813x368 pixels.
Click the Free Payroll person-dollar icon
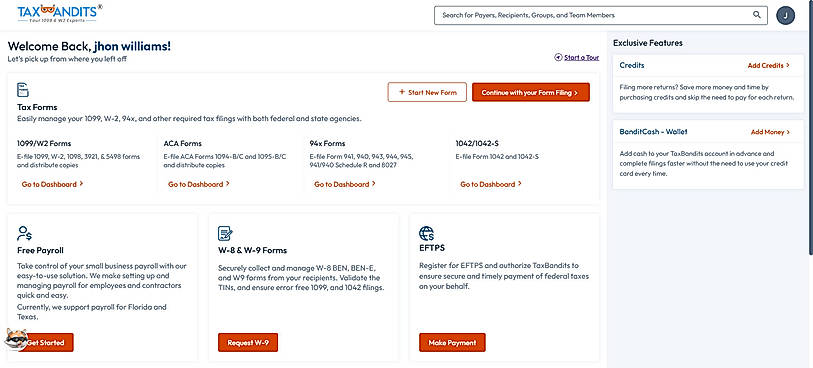[x=24, y=233]
